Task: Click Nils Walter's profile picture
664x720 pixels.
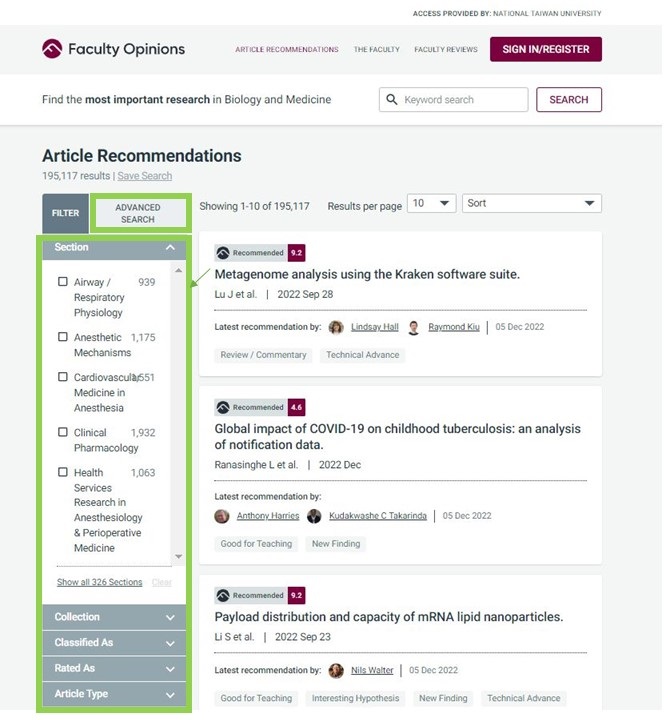Action: [336, 671]
